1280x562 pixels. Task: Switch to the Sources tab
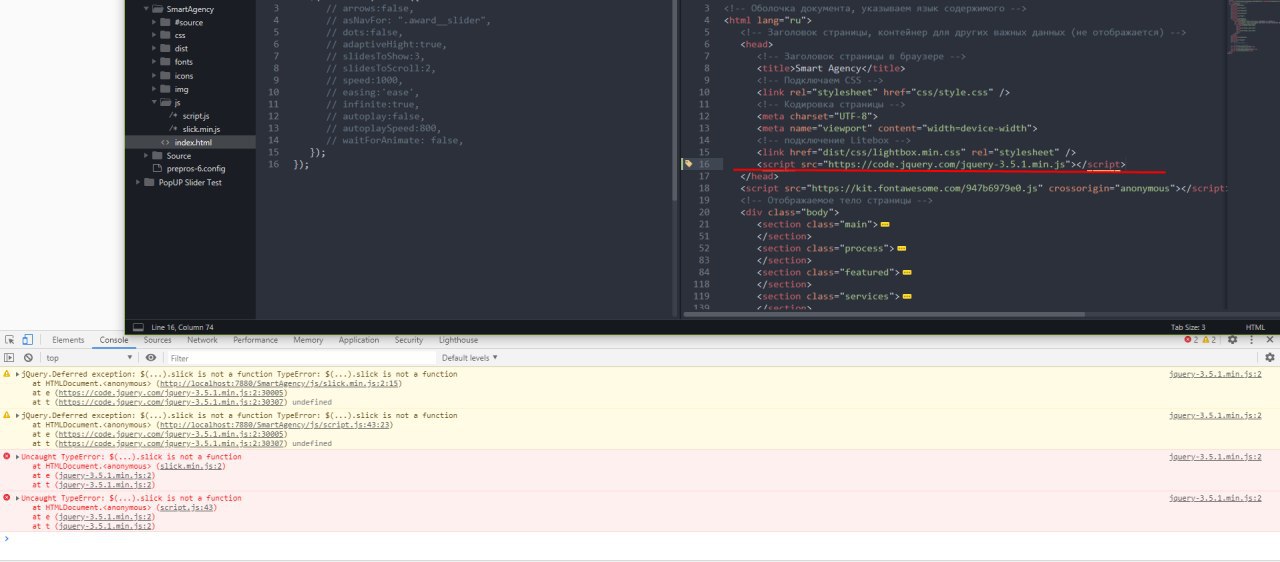click(x=157, y=340)
